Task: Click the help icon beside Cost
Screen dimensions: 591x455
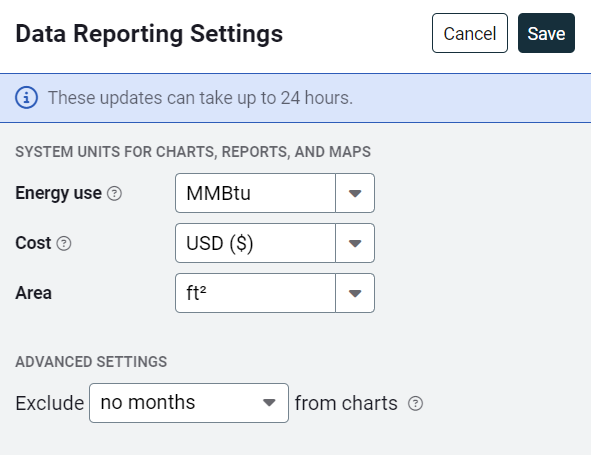Action: click(x=64, y=243)
